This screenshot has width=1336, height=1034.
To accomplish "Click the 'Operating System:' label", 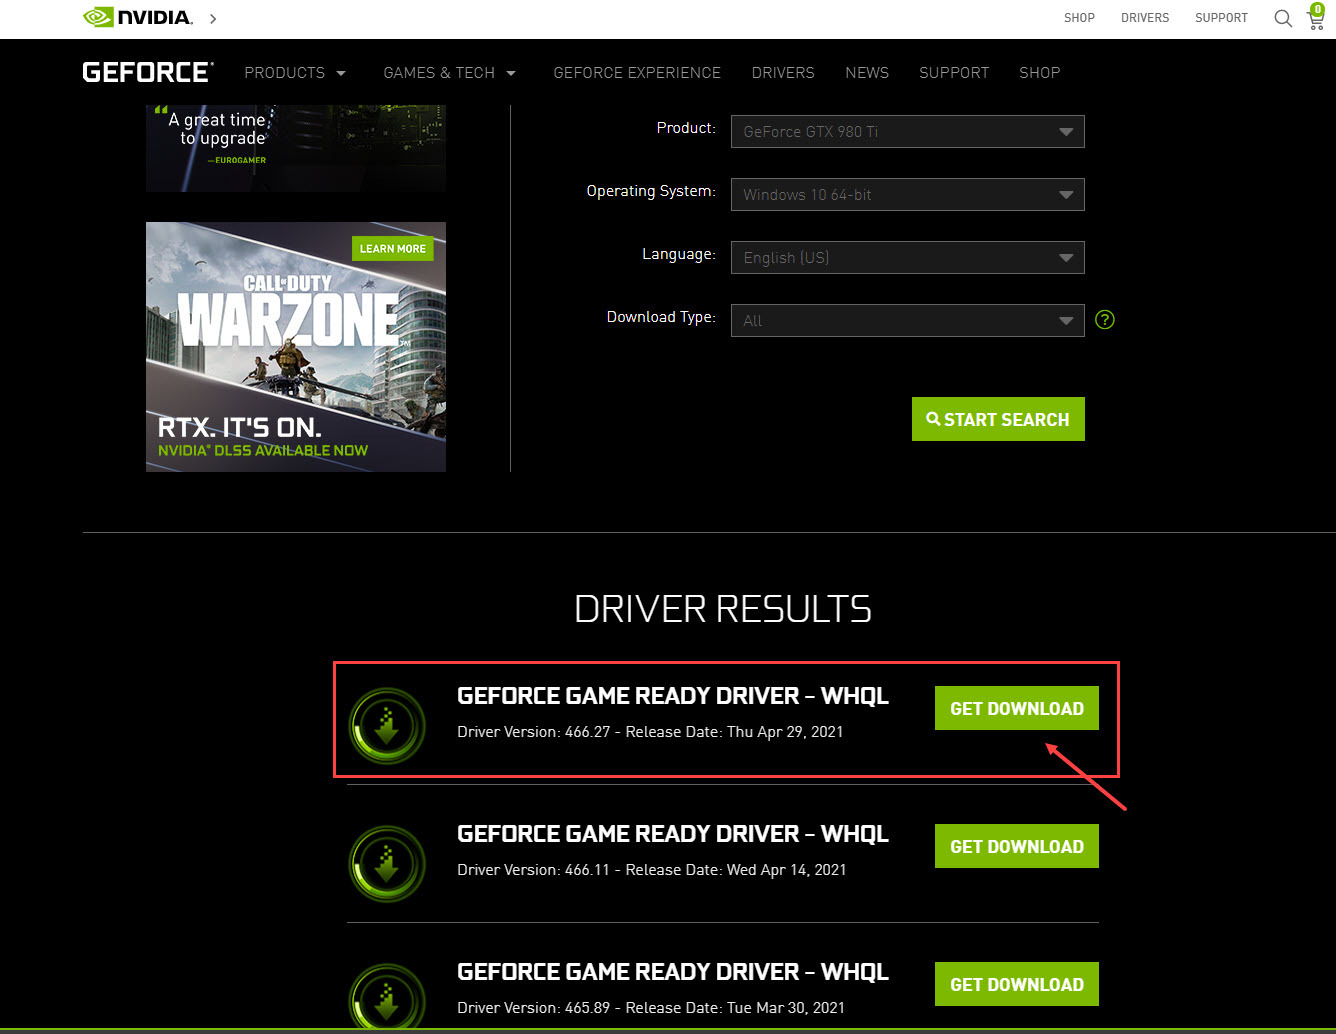I will tap(651, 191).
